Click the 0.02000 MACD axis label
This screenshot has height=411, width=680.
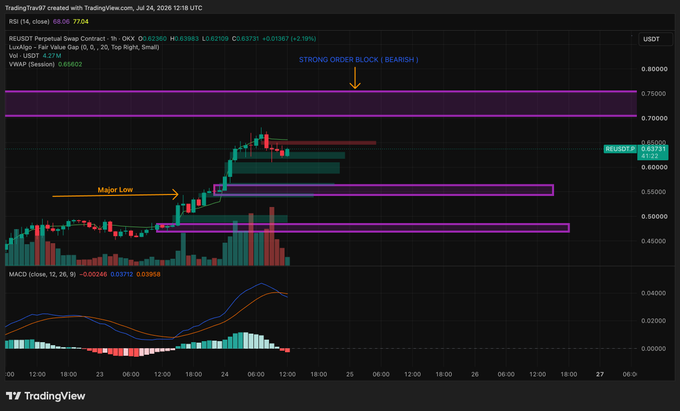point(654,321)
